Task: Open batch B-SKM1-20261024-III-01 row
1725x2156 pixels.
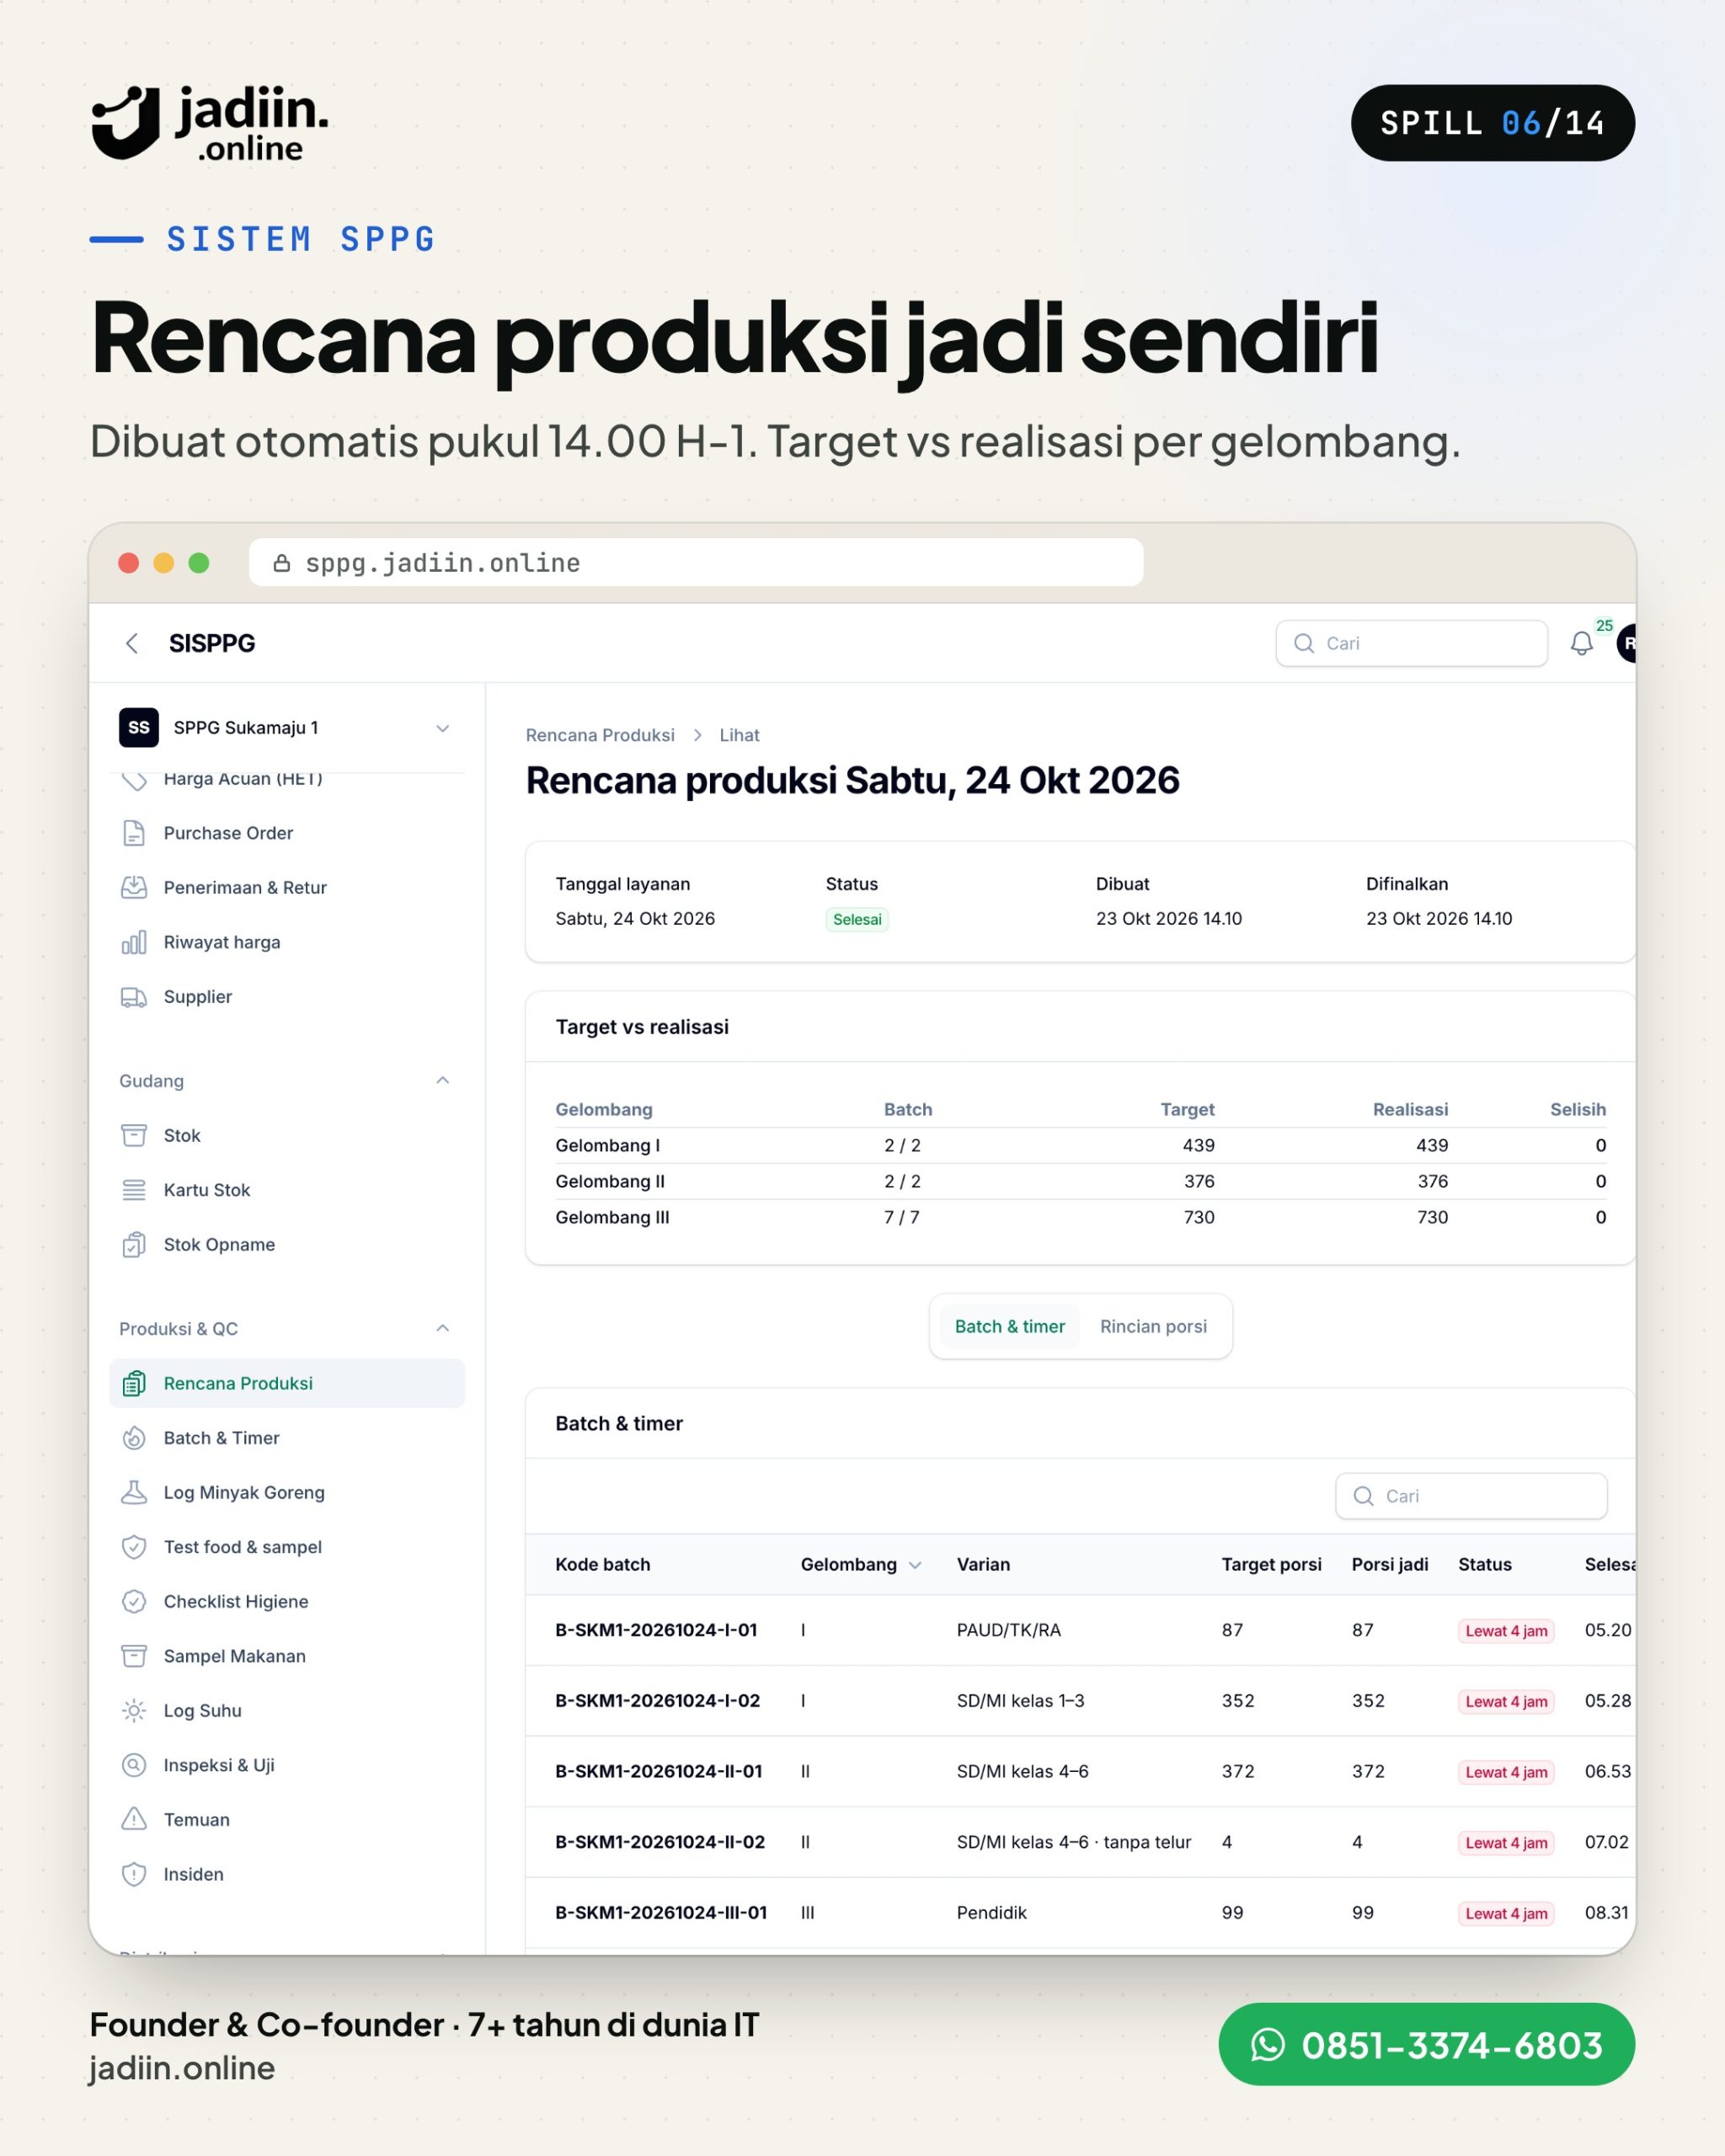Action: coord(1080,1913)
